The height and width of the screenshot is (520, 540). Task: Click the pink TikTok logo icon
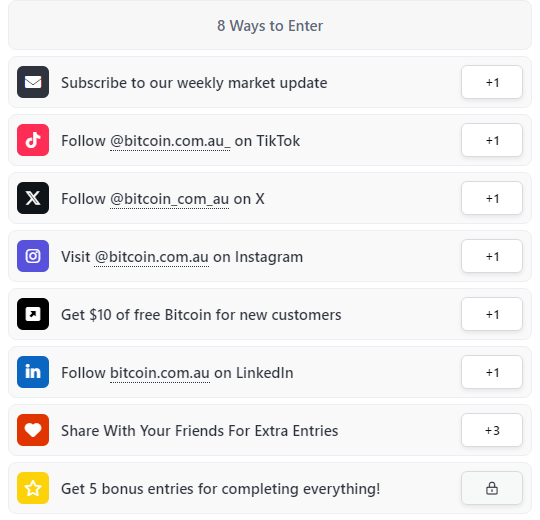[x=33, y=140]
